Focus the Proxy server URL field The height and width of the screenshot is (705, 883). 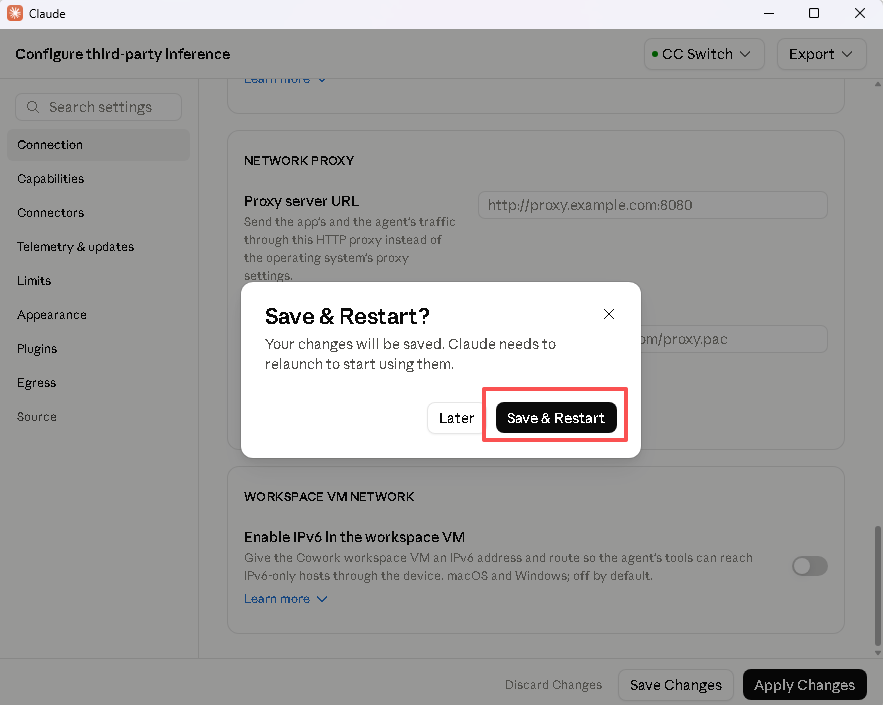[x=653, y=205]
